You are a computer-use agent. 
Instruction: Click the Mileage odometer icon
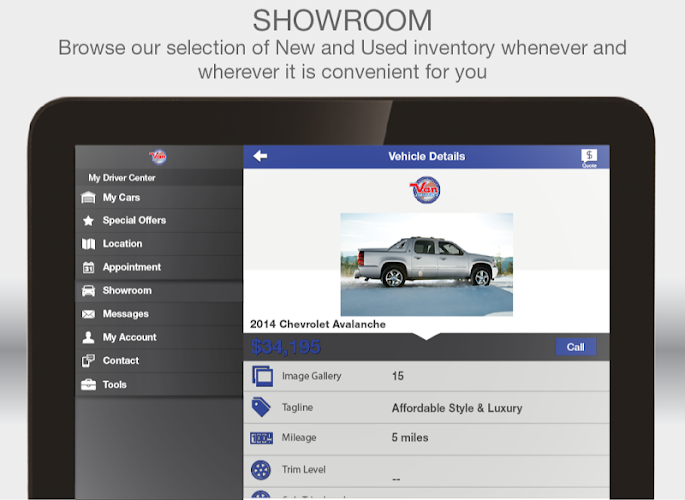coord(261,438)
